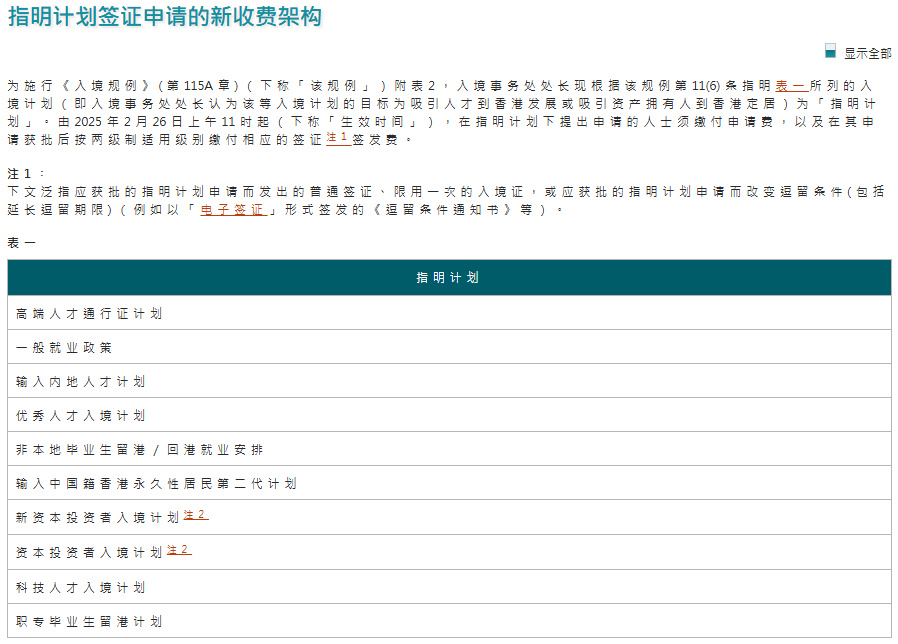Image resolution: width=898 pixels, height=644 pixels.
Task: Select 输入中国籍香港永久性居民第二代计划 row
Action: coord(156,484)
